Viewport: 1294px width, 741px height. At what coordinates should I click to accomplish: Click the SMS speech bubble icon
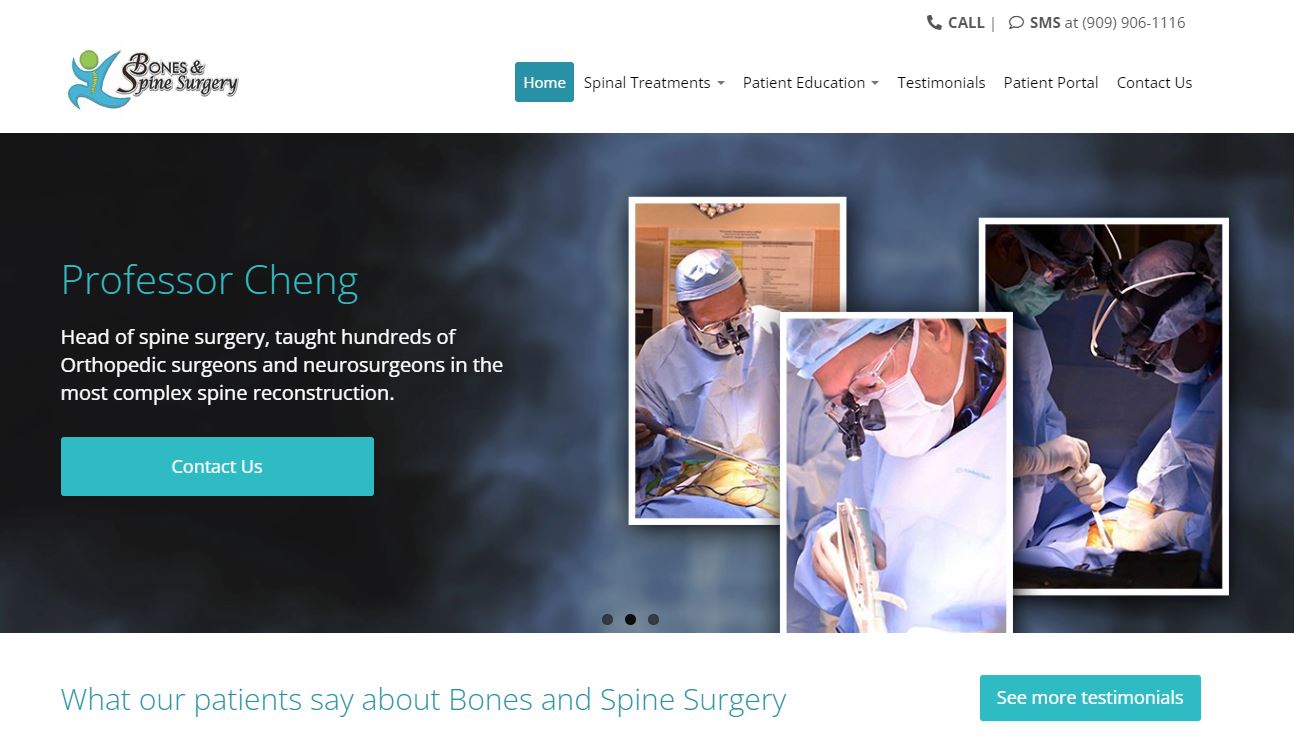(1016, 23)
